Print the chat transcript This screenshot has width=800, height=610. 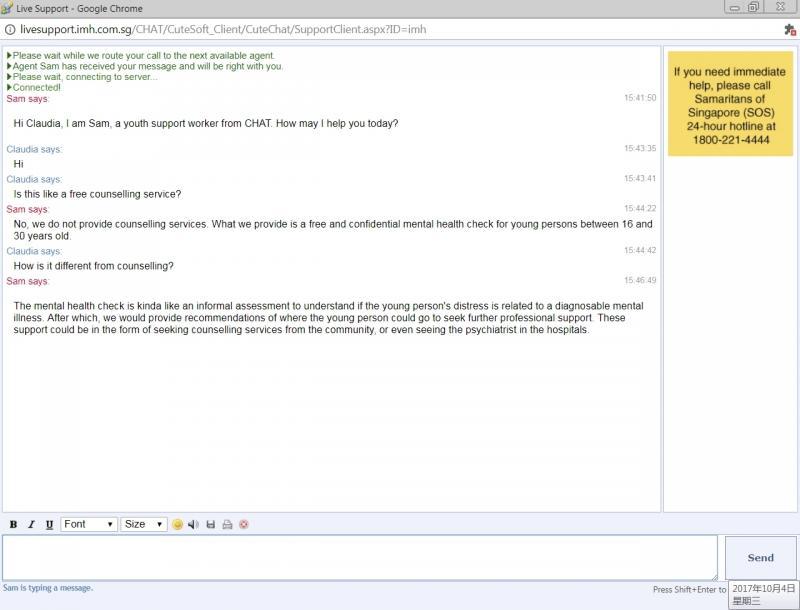pyautogui.click(x=227, y=524)
